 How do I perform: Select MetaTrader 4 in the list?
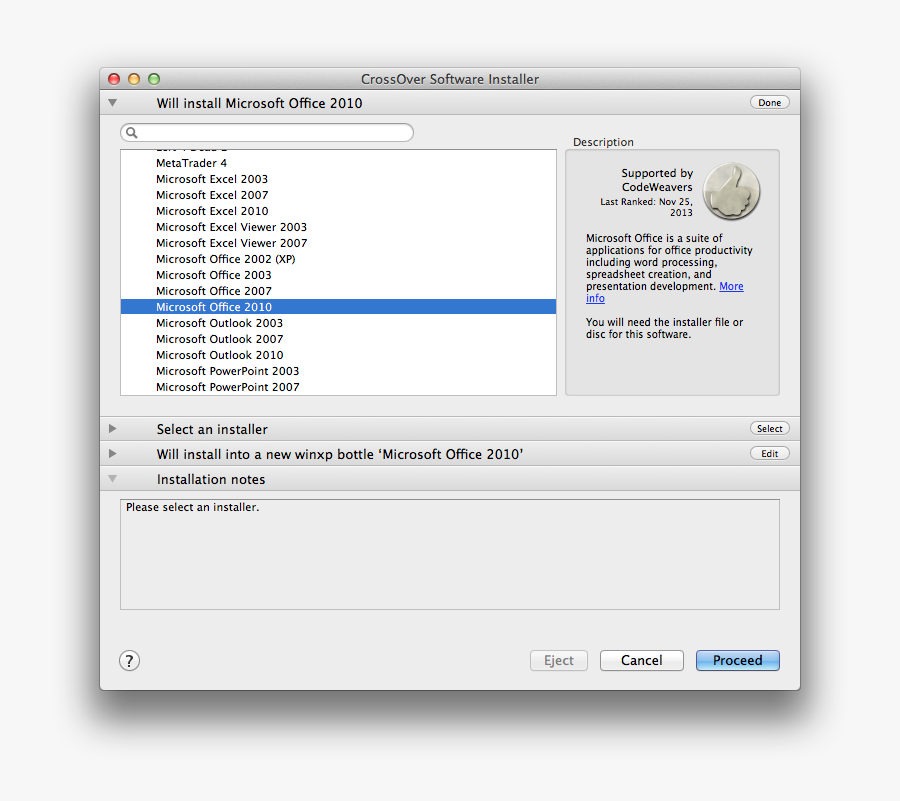339,163
